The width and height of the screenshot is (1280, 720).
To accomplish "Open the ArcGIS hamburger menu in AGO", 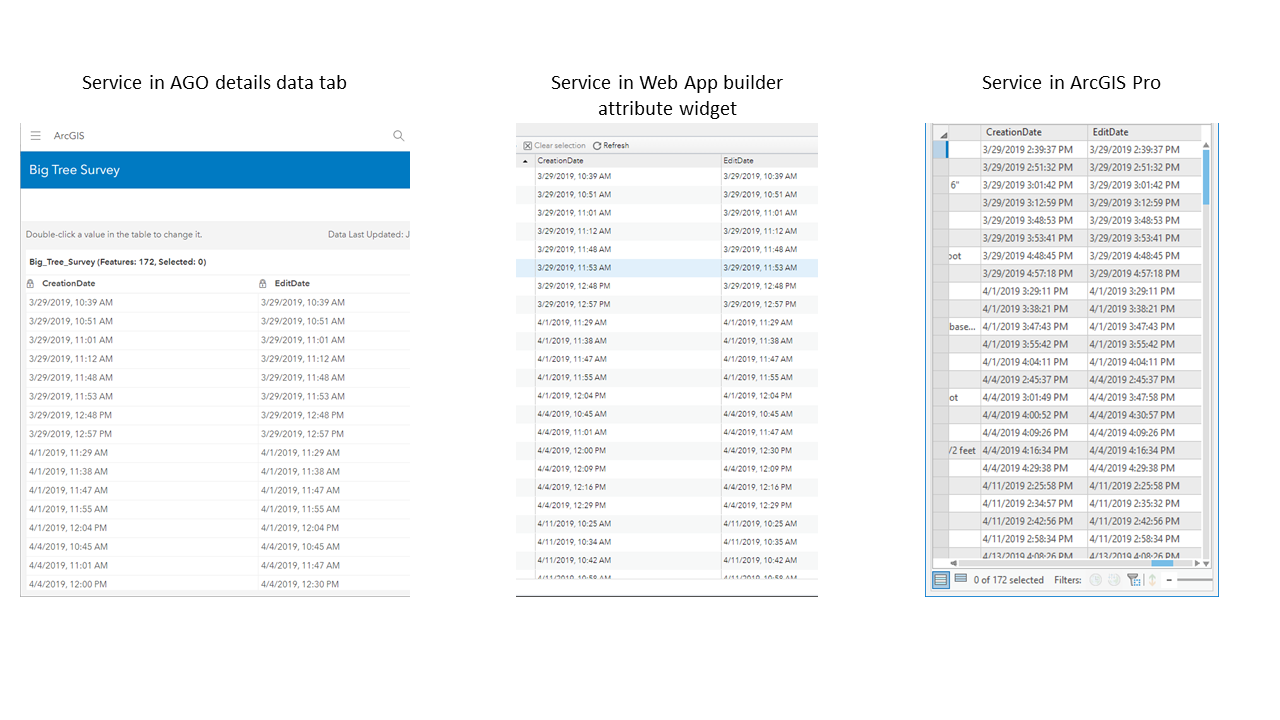I will (35, 135).
